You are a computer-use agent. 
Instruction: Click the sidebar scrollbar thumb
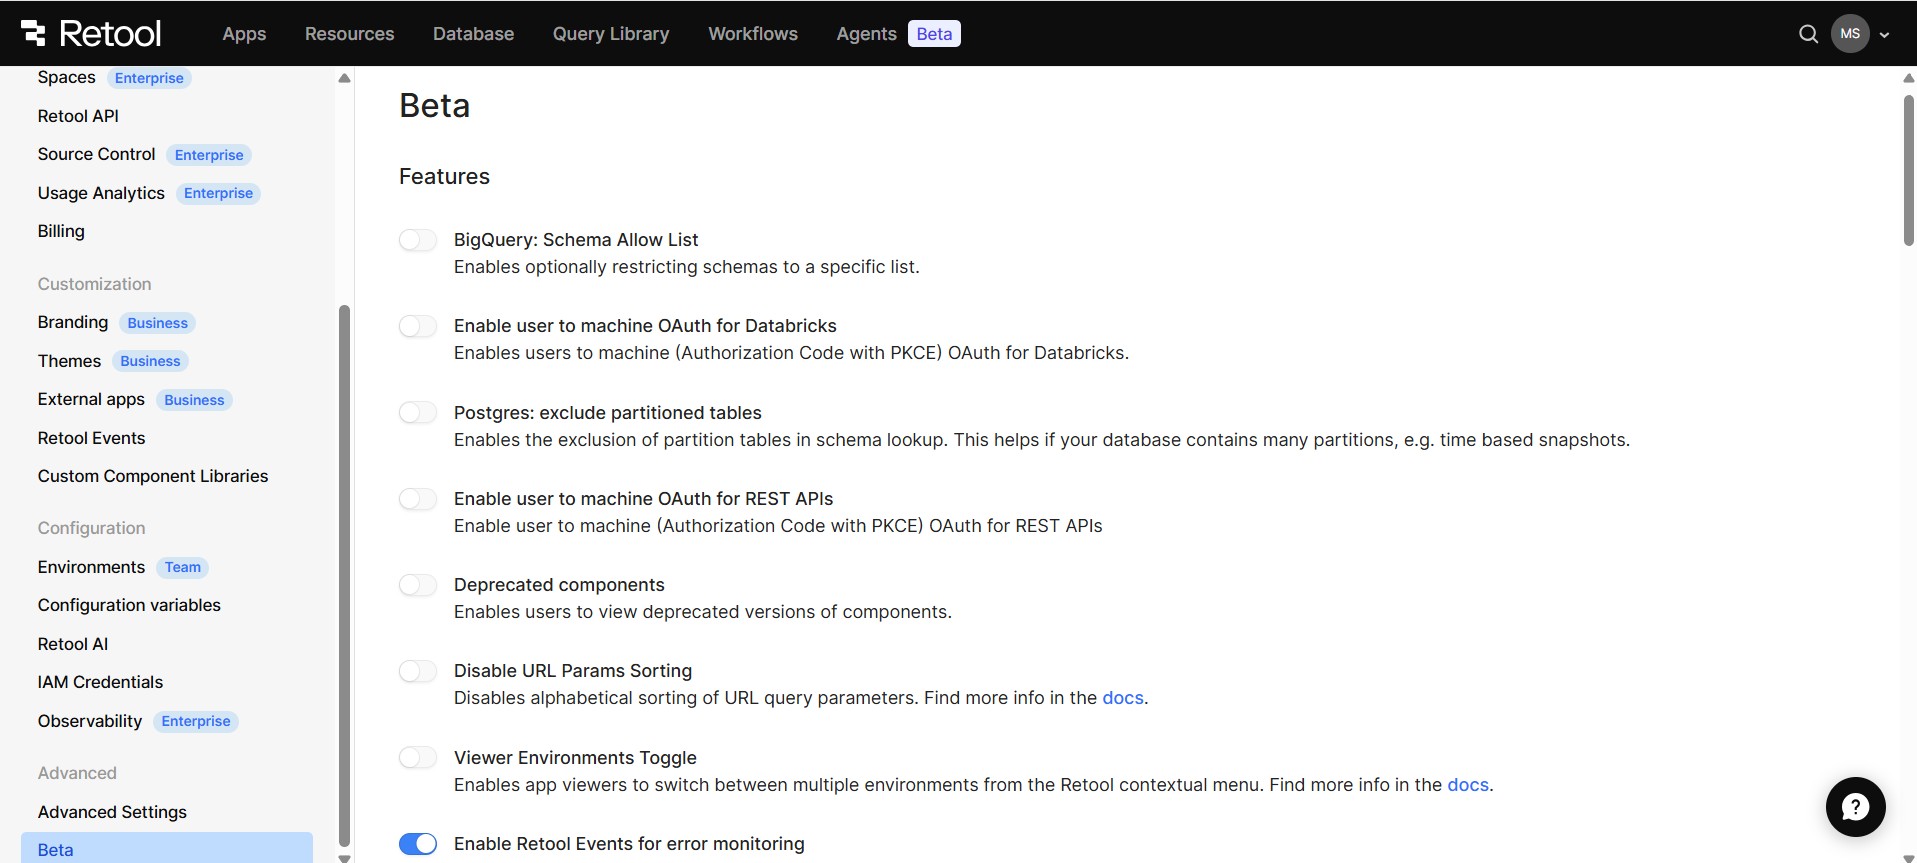pos(344,575)
